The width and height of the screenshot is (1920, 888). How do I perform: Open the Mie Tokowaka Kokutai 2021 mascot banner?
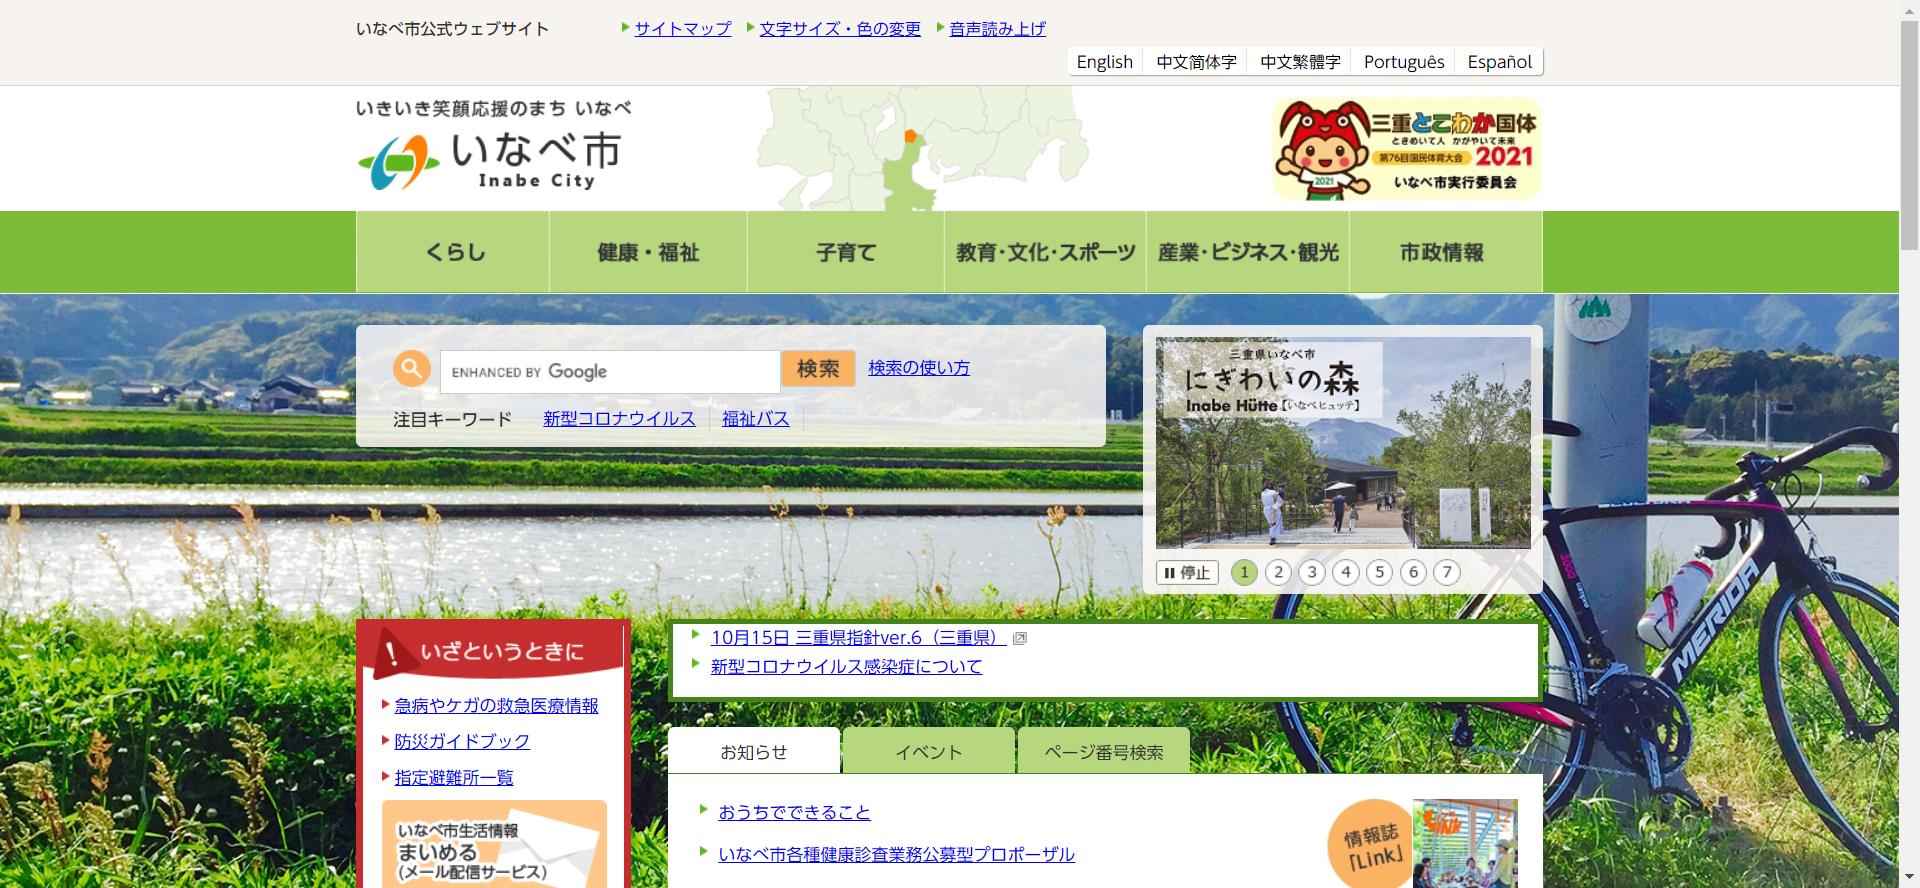click(1406, 149)
